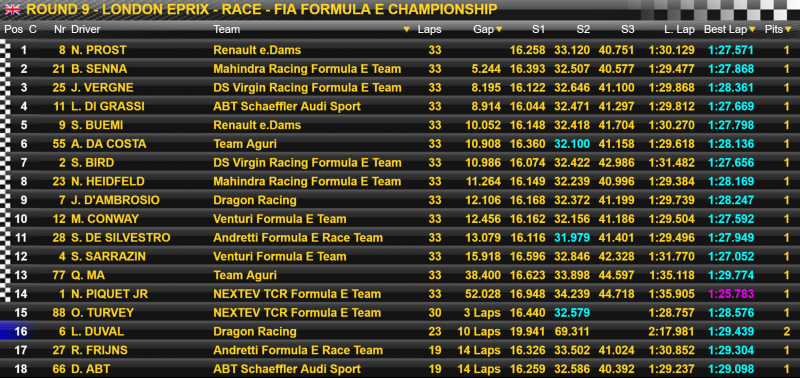Click the cyan S2 time 31.979
This screenshot has width=800, height=378.
(x=572, y=238)
